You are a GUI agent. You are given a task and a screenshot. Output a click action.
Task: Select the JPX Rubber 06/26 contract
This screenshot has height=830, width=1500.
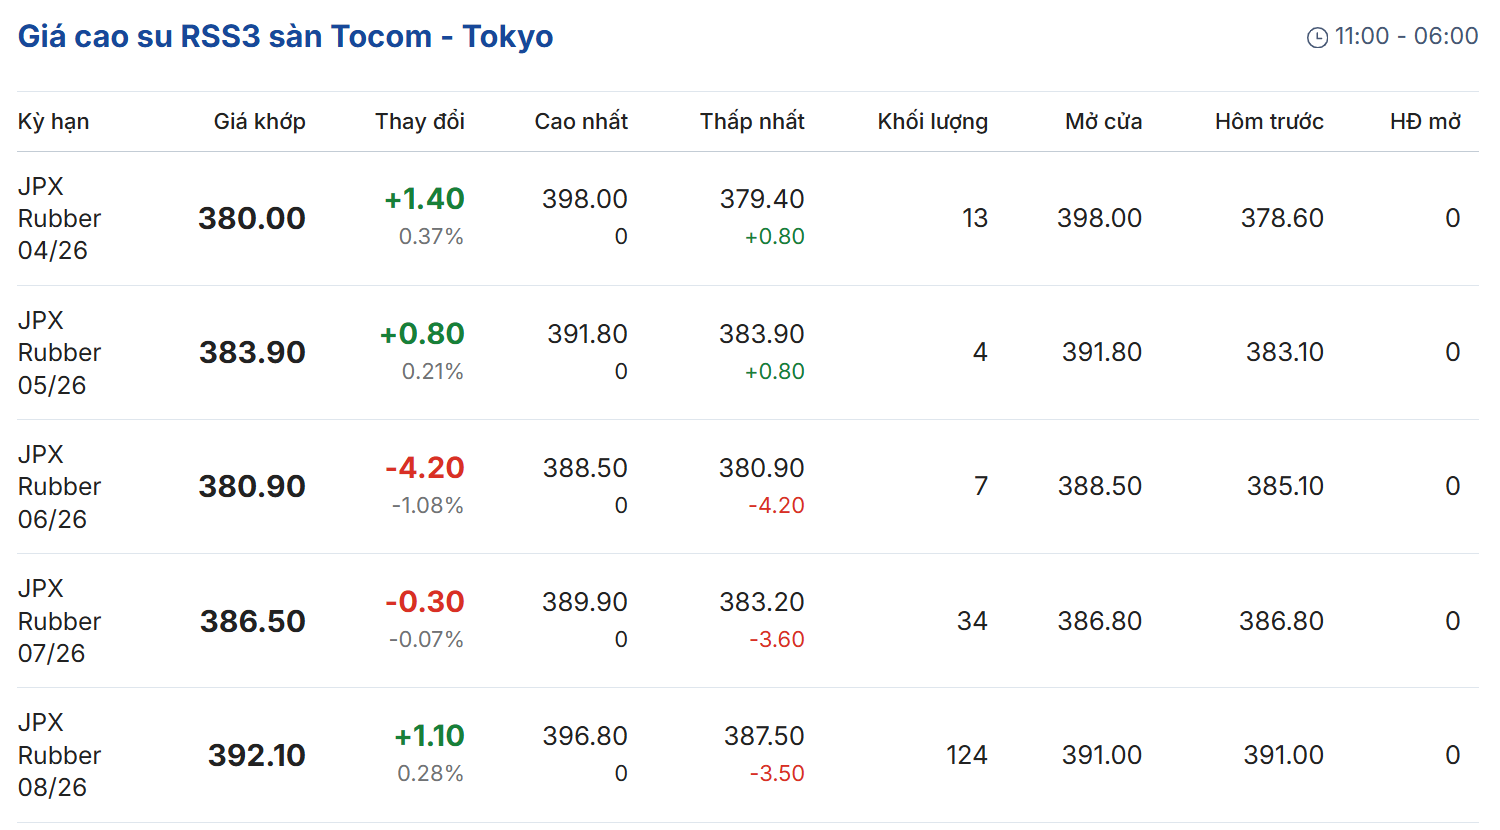(x=59, y=486)
